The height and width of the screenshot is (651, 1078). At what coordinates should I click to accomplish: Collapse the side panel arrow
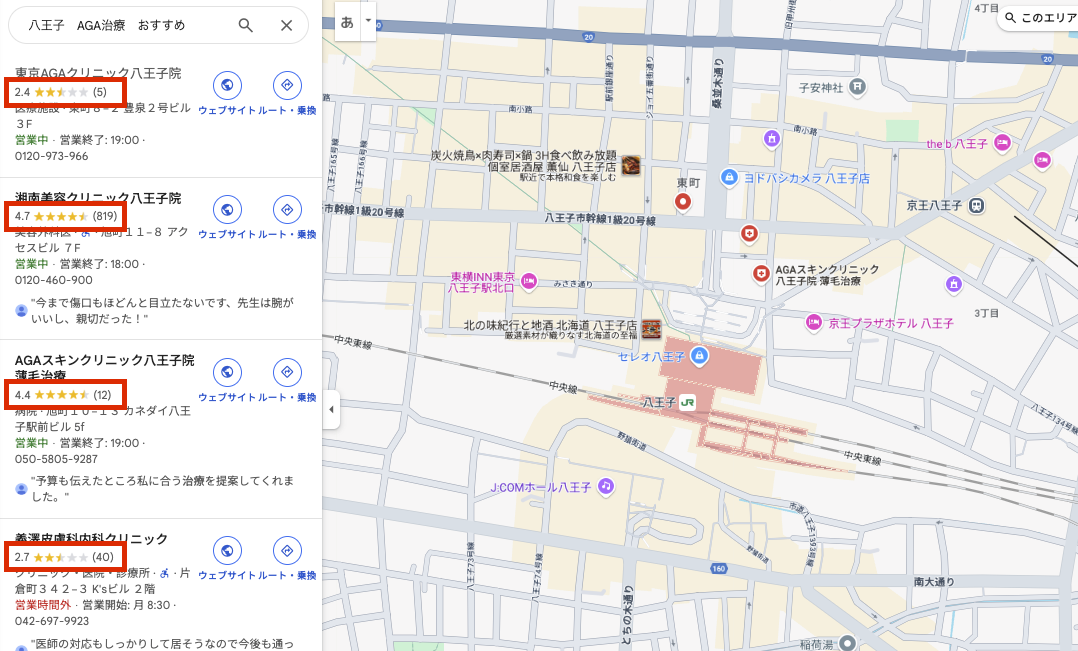coord(331,410)
